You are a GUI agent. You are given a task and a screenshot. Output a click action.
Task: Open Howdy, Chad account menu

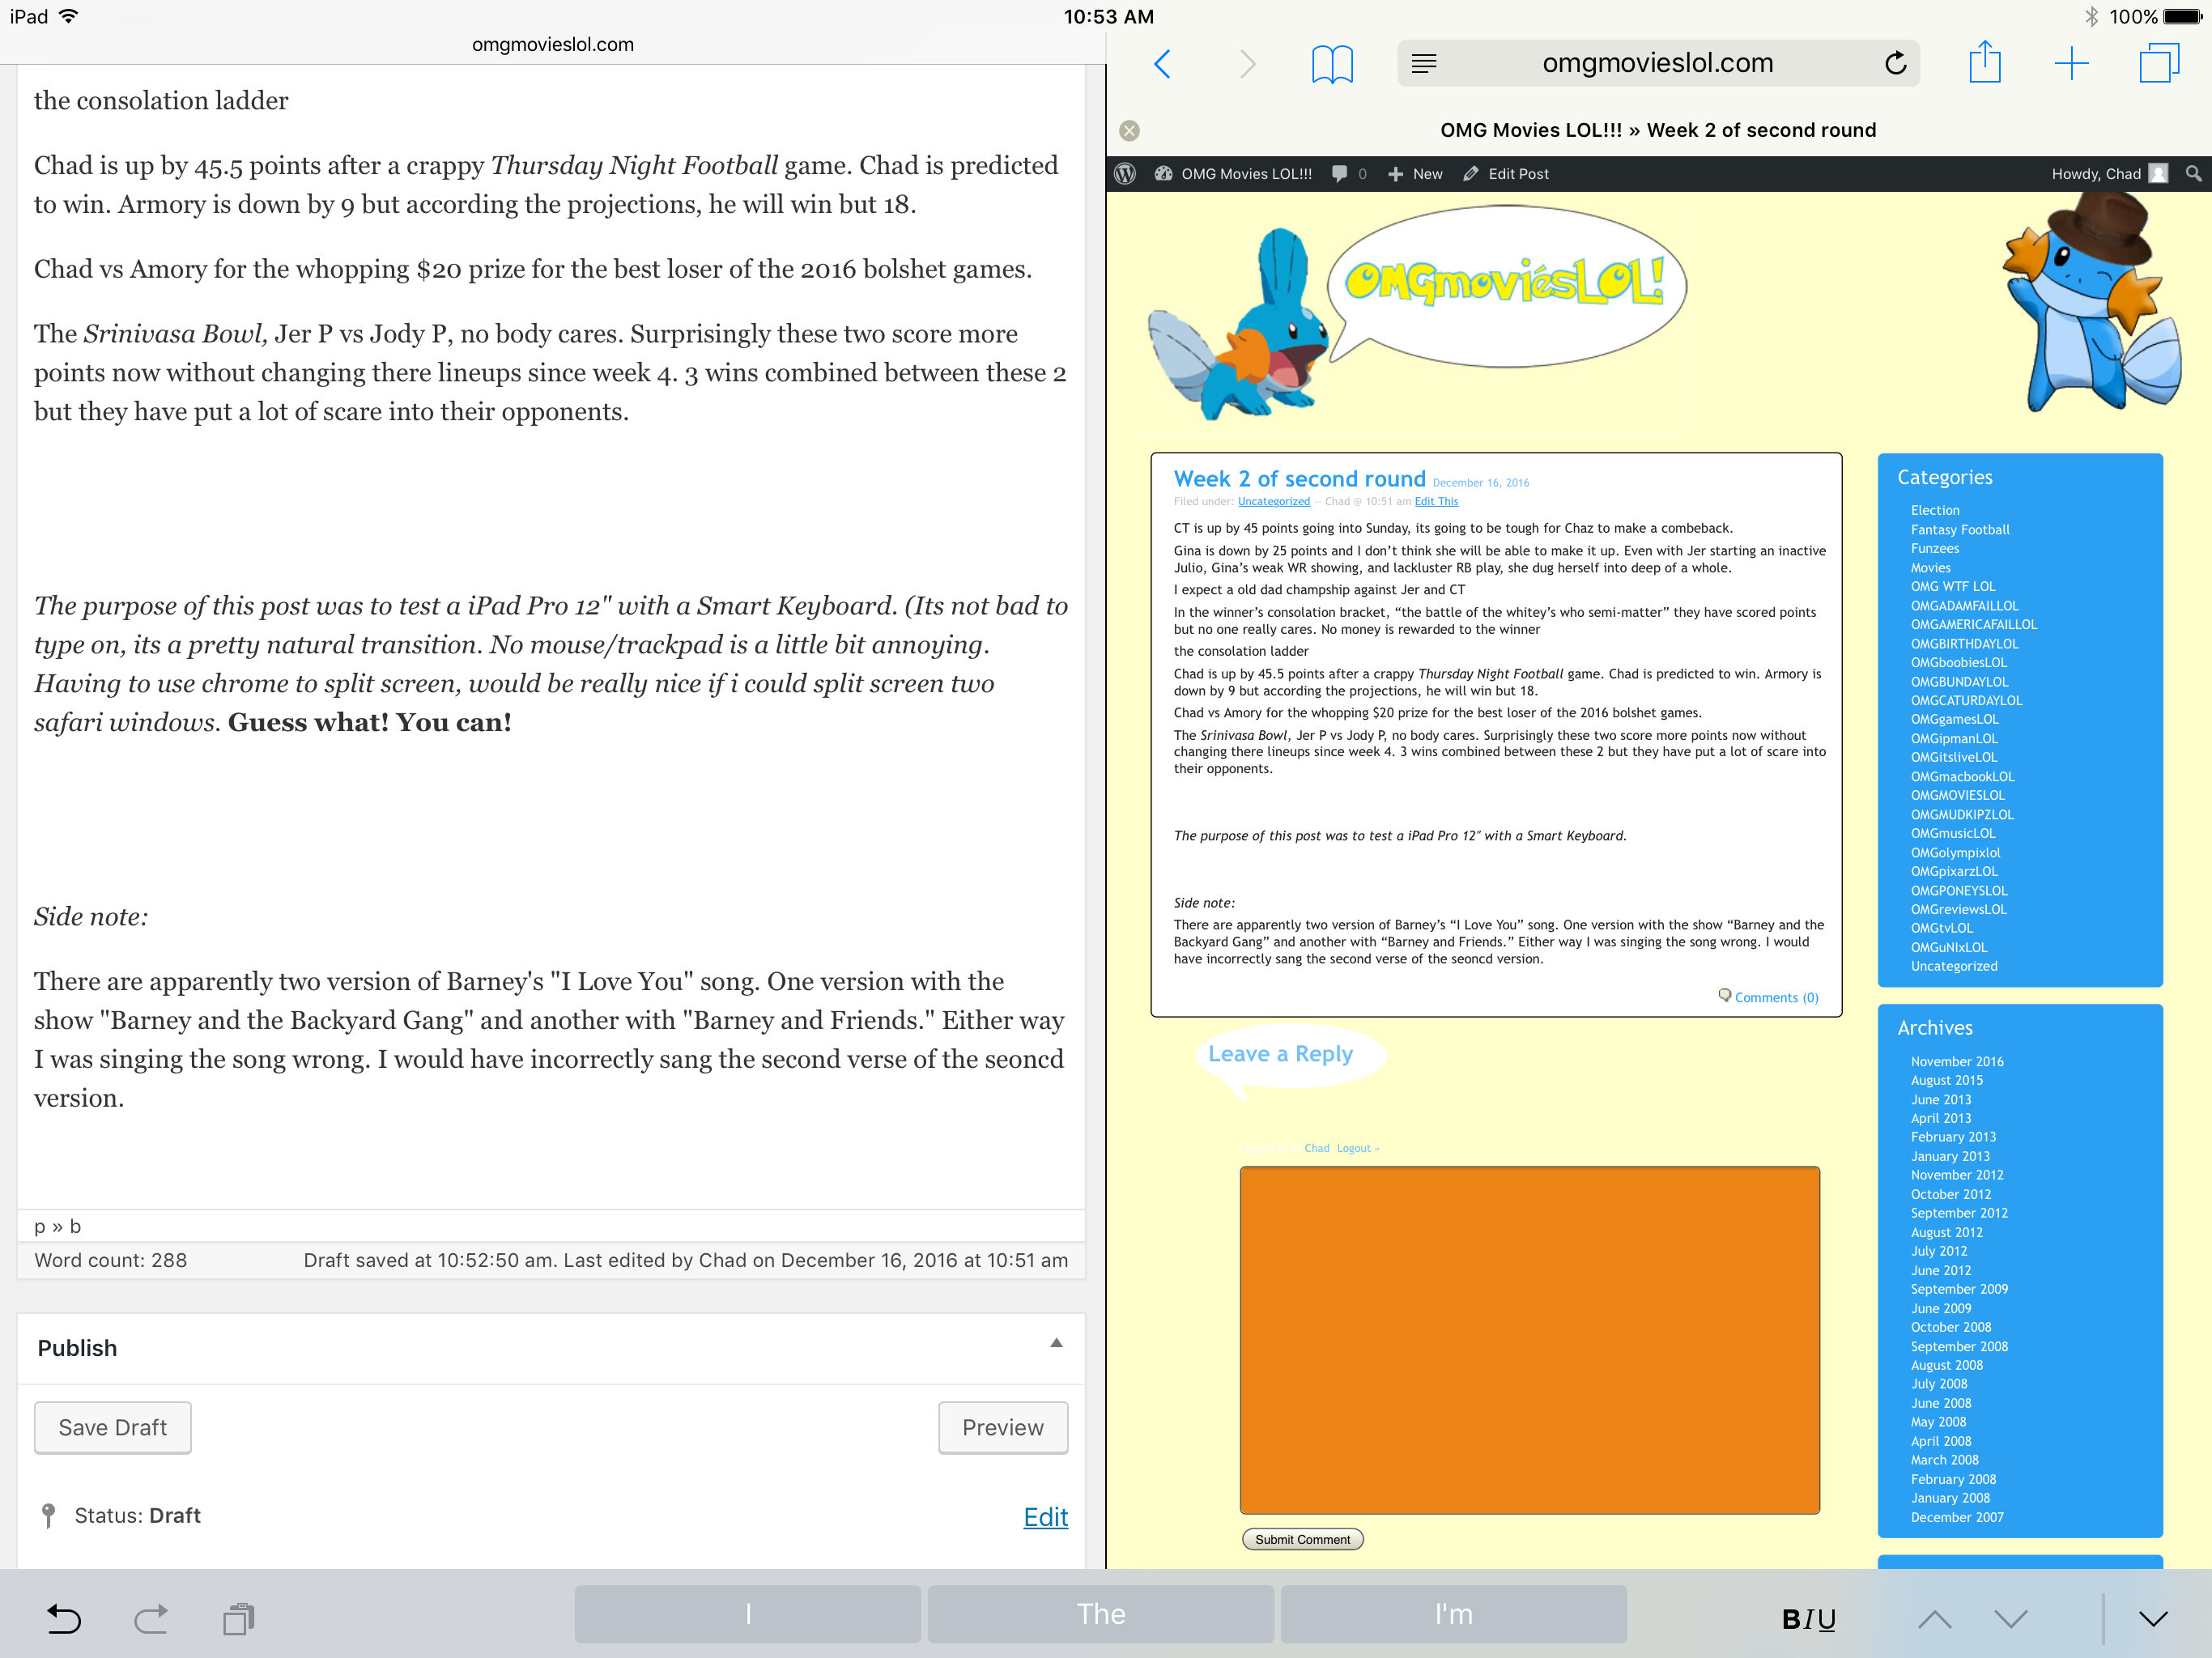pyautogui.click(x=2109, y=174)
